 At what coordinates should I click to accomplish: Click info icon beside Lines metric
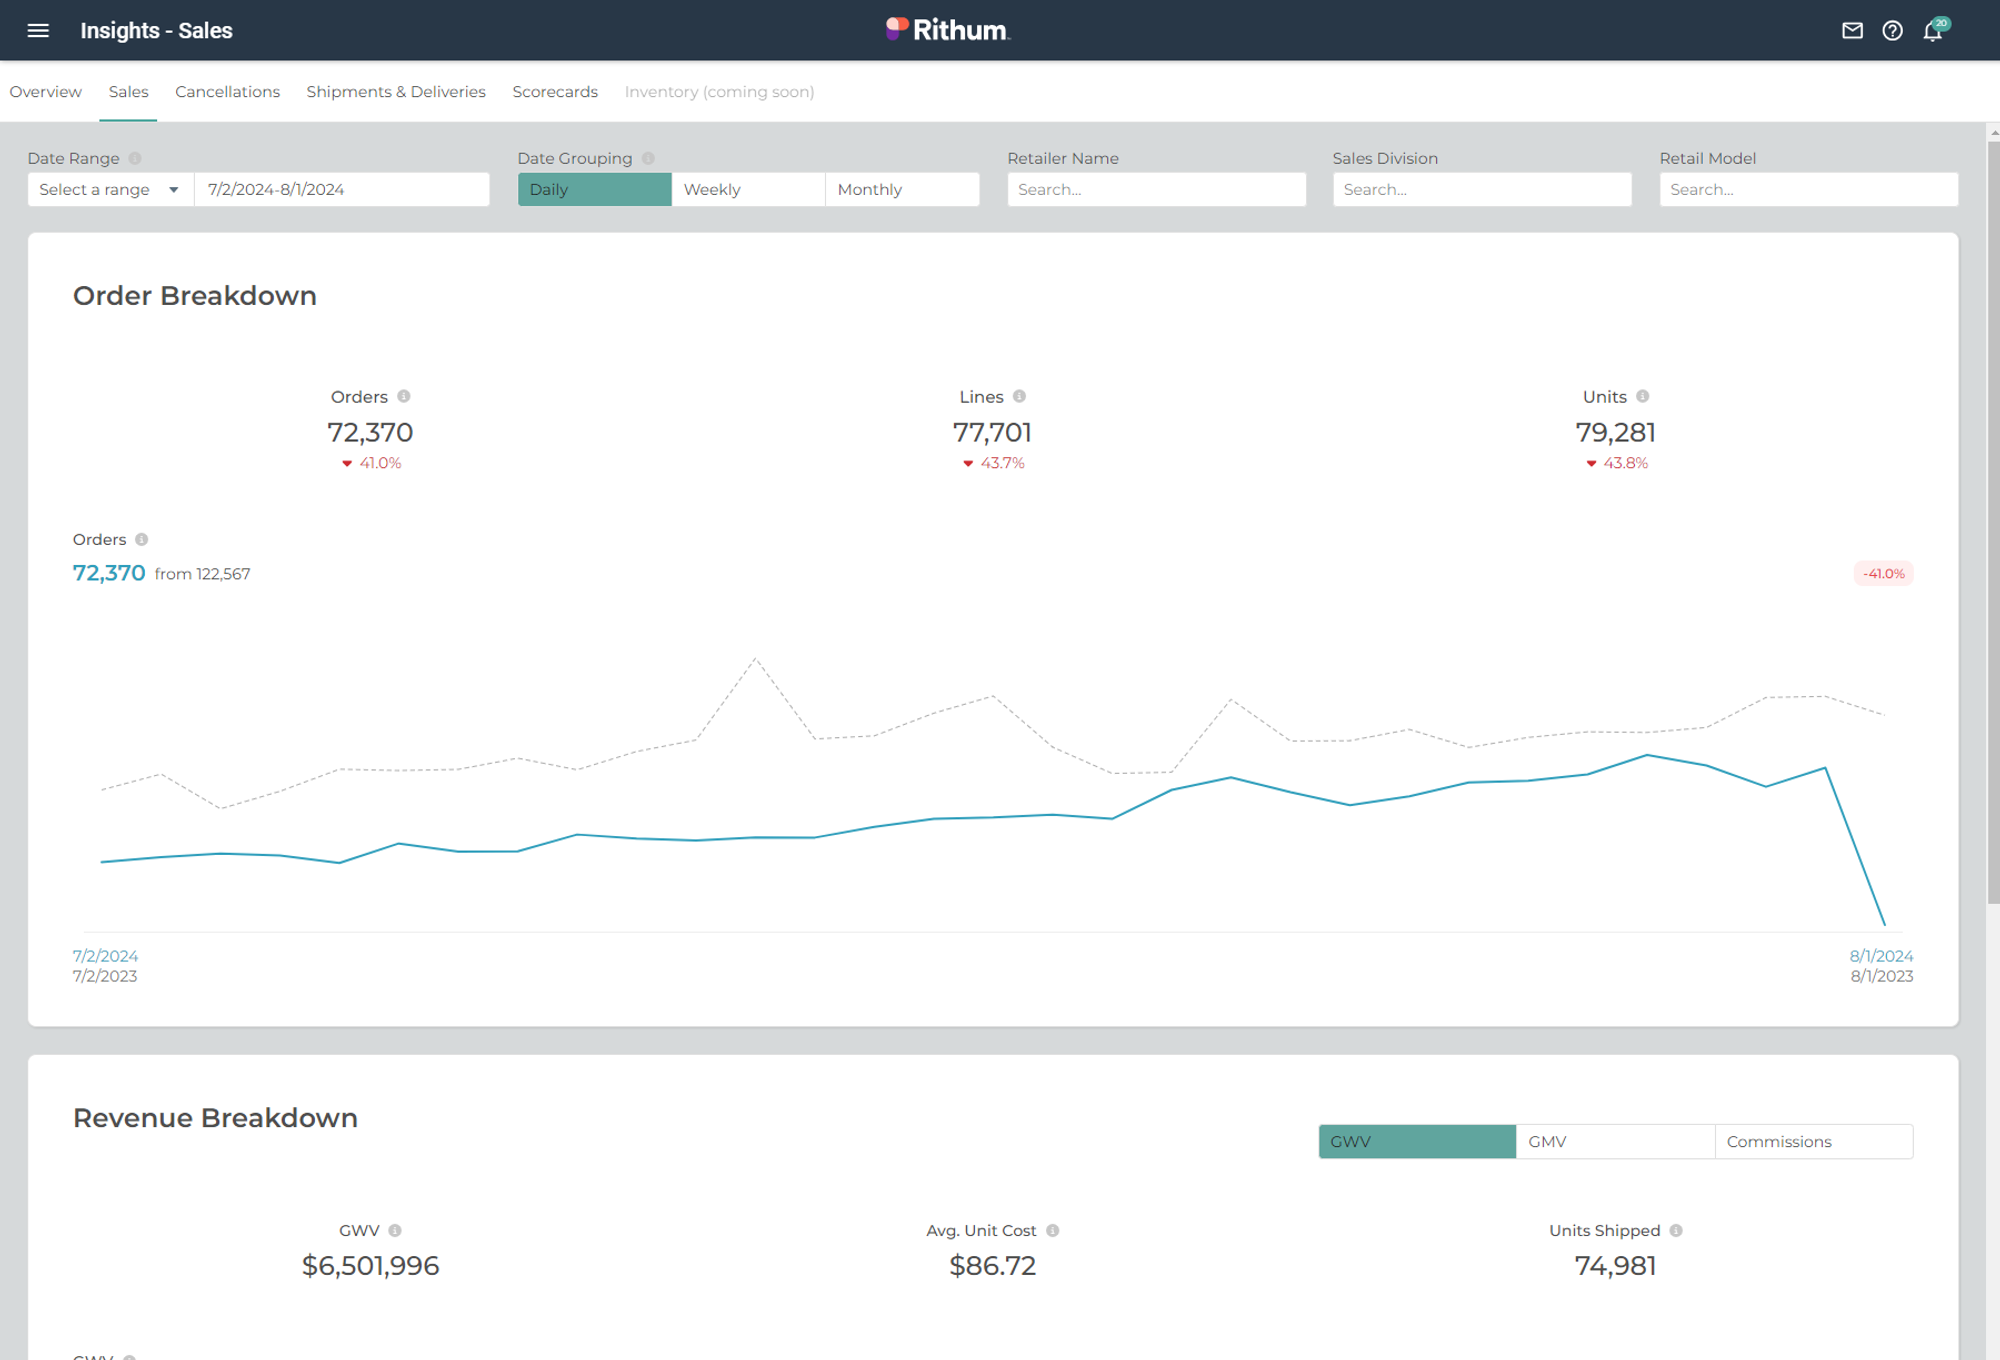point(1019,396)
